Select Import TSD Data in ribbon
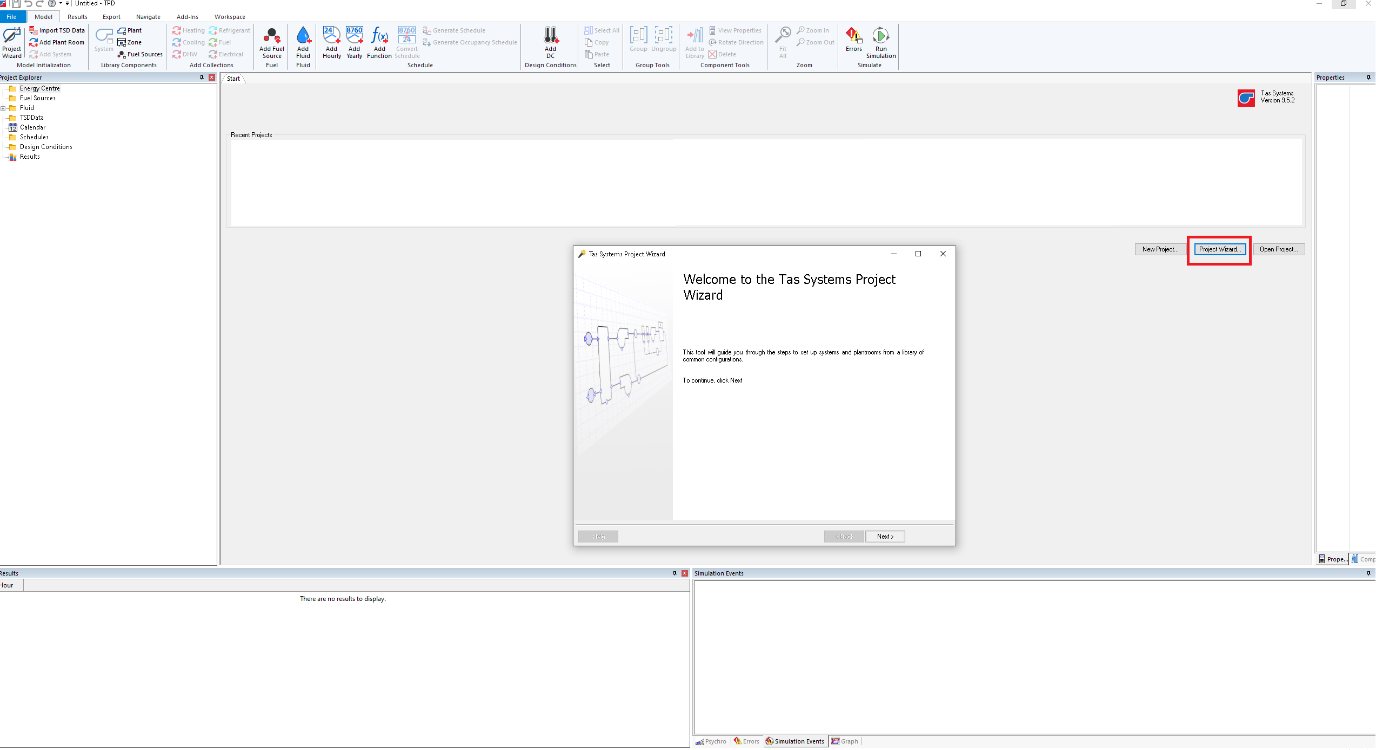1376x750 pixels. 57,30
